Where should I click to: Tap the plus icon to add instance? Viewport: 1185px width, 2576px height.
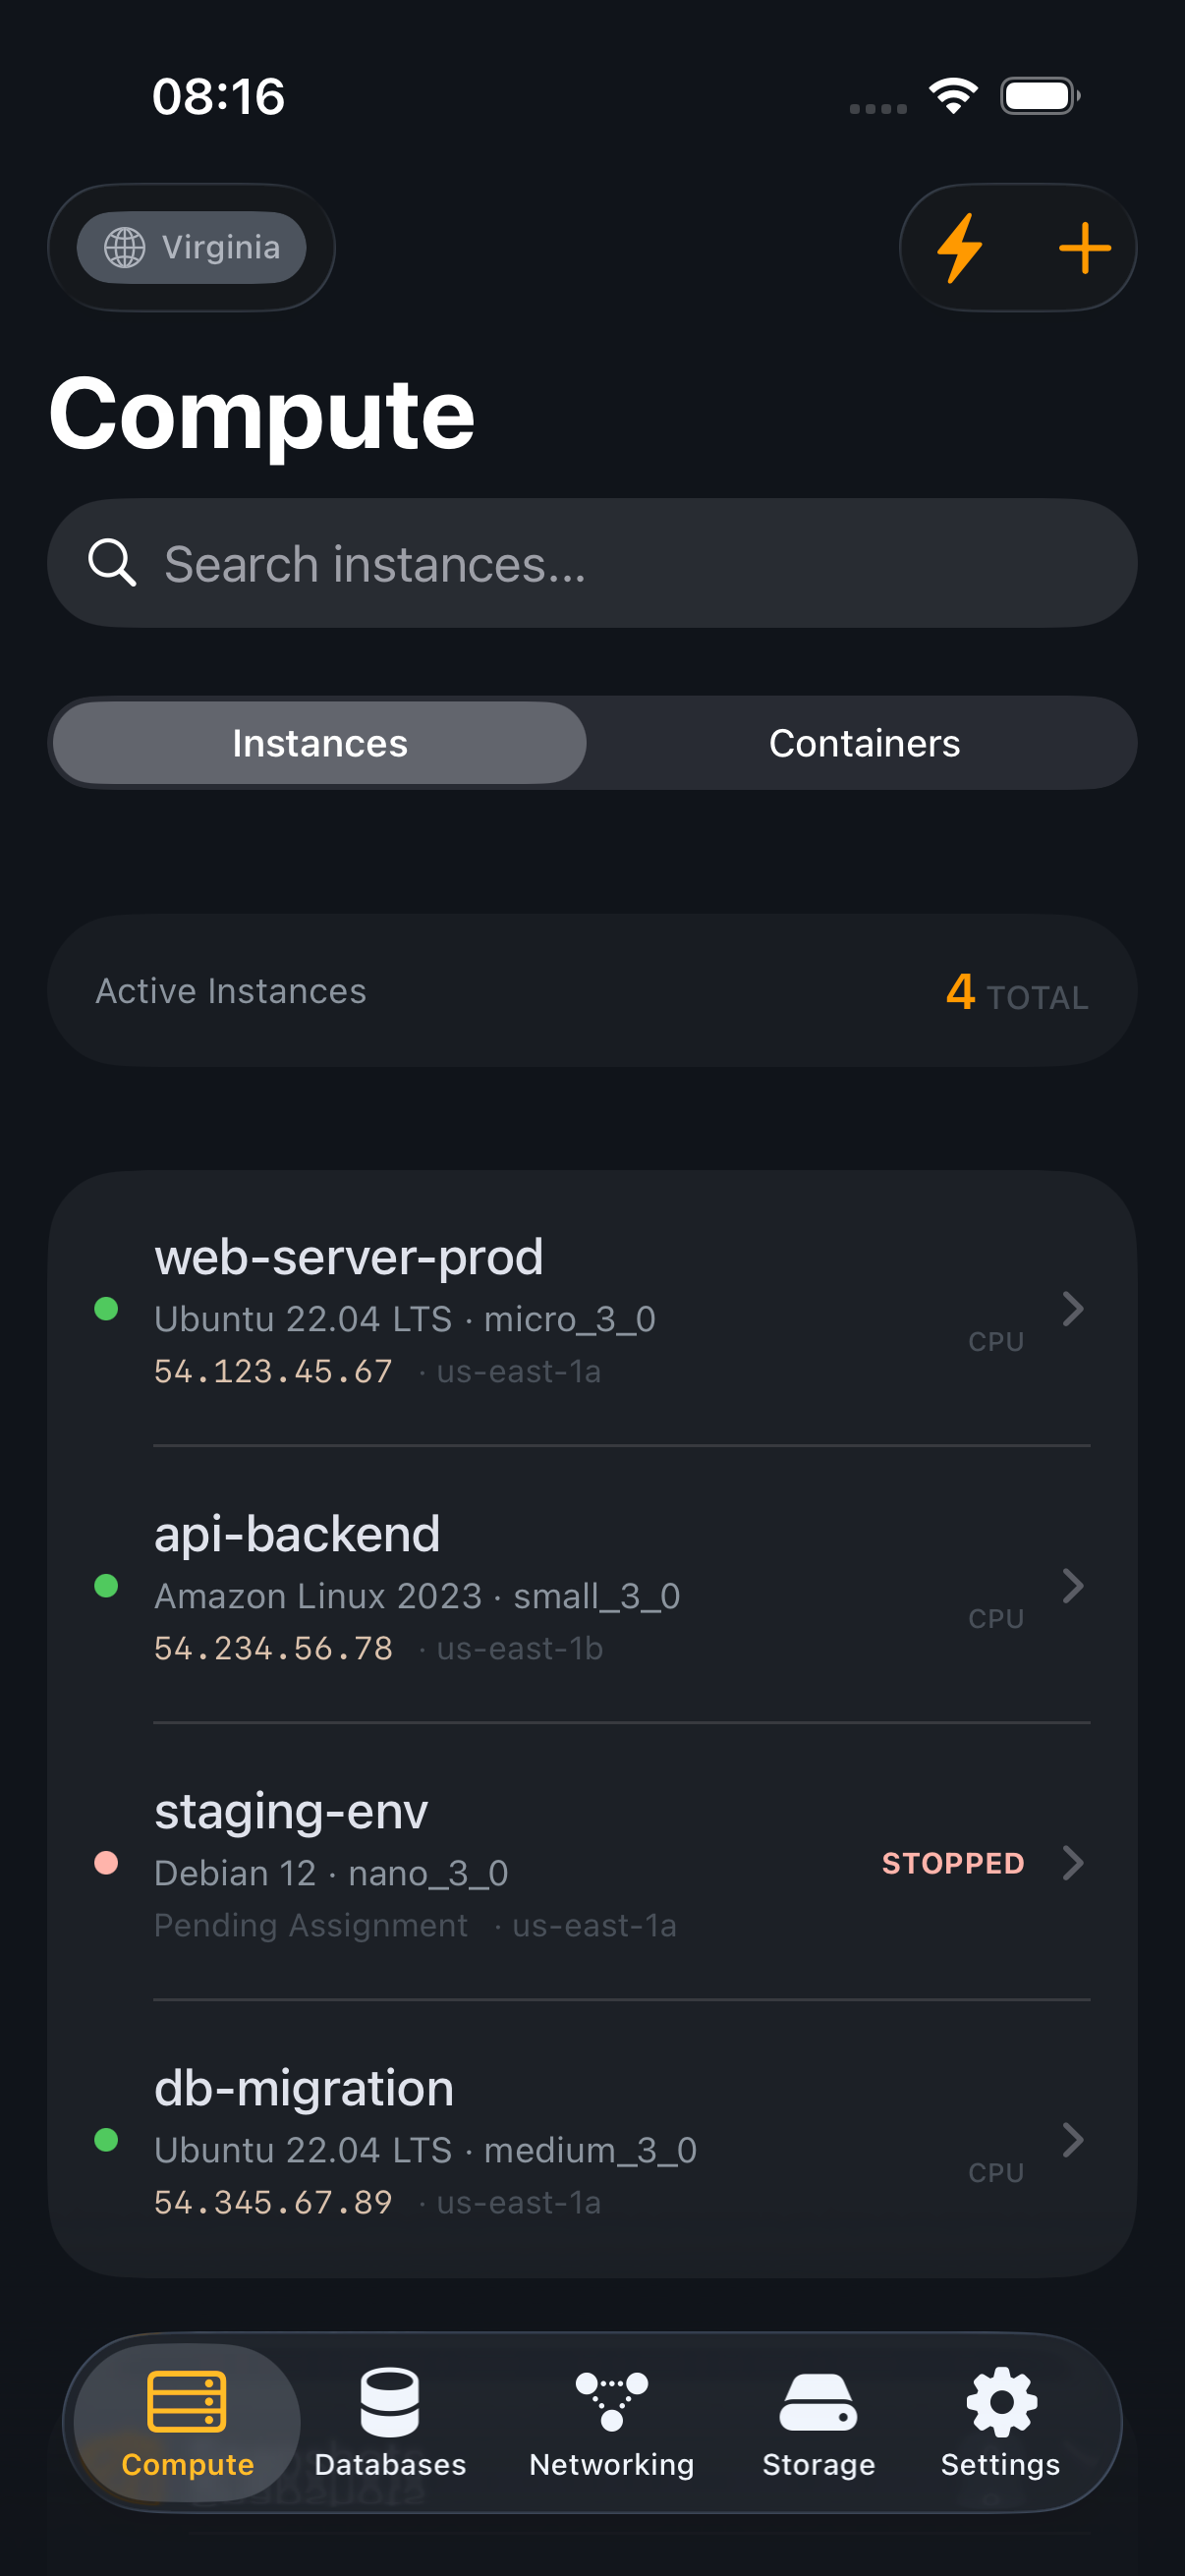(x=1084, y=248)
